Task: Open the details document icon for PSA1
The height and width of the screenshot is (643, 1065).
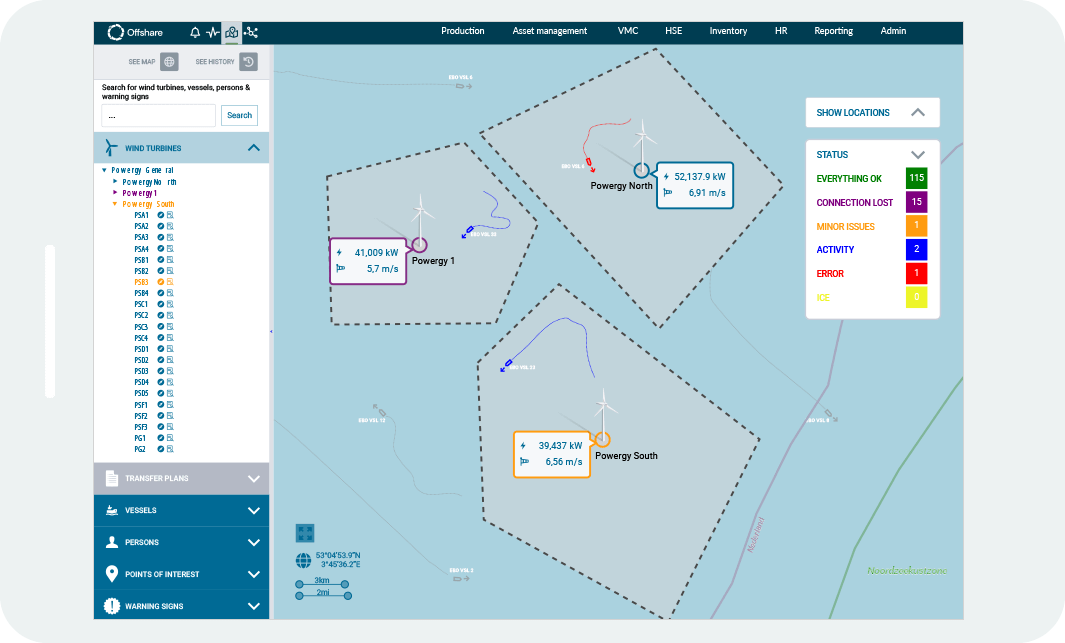Action: tap(170, 215)
